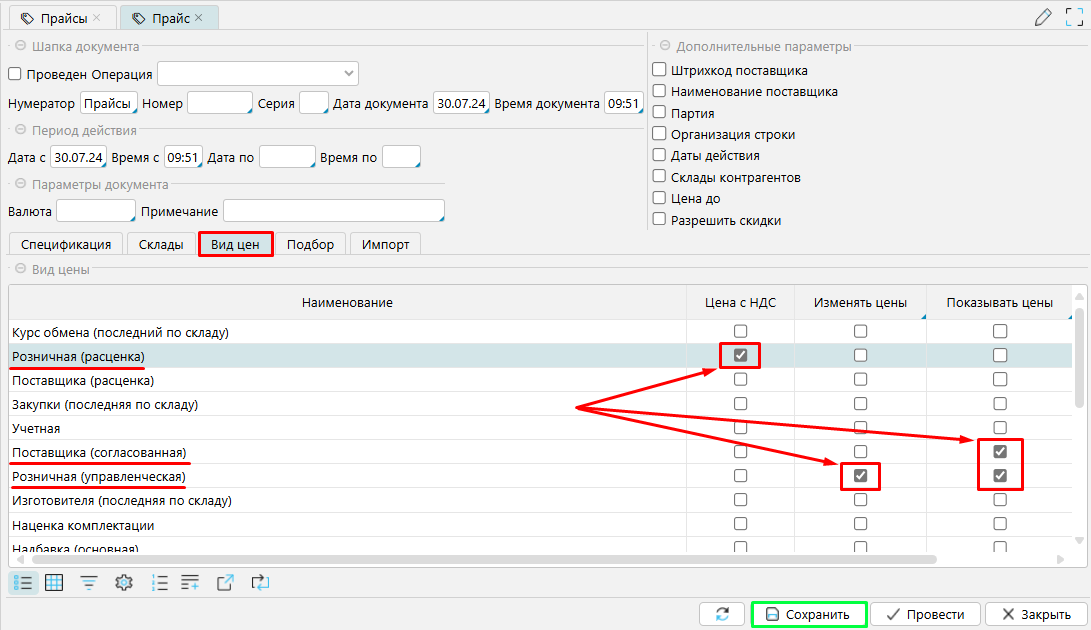Enable the Разрешить скидки checkbox

click(x=659, y=220)
